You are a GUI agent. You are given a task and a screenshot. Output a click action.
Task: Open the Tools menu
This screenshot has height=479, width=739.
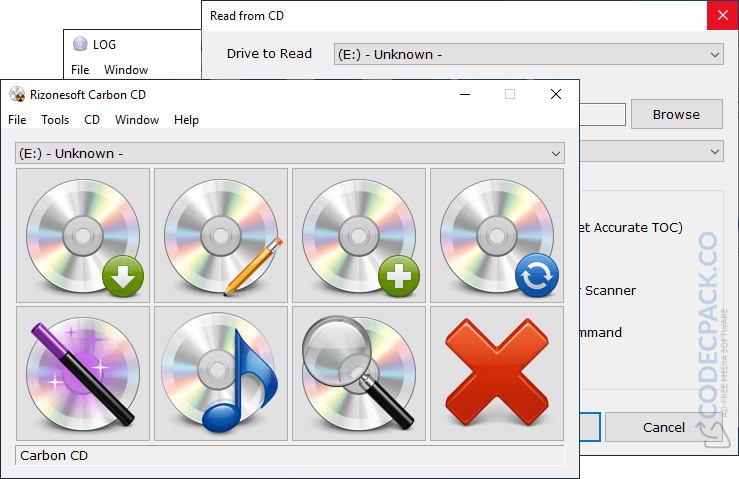[55, 120]
